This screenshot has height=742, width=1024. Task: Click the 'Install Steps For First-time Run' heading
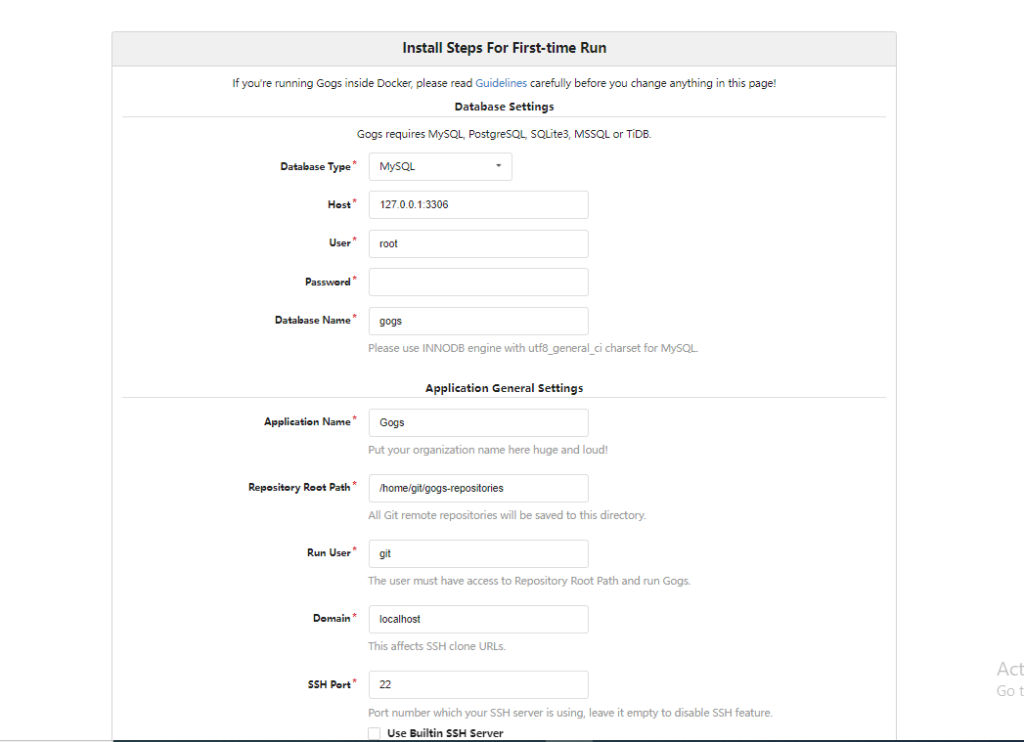click(504, 48)
